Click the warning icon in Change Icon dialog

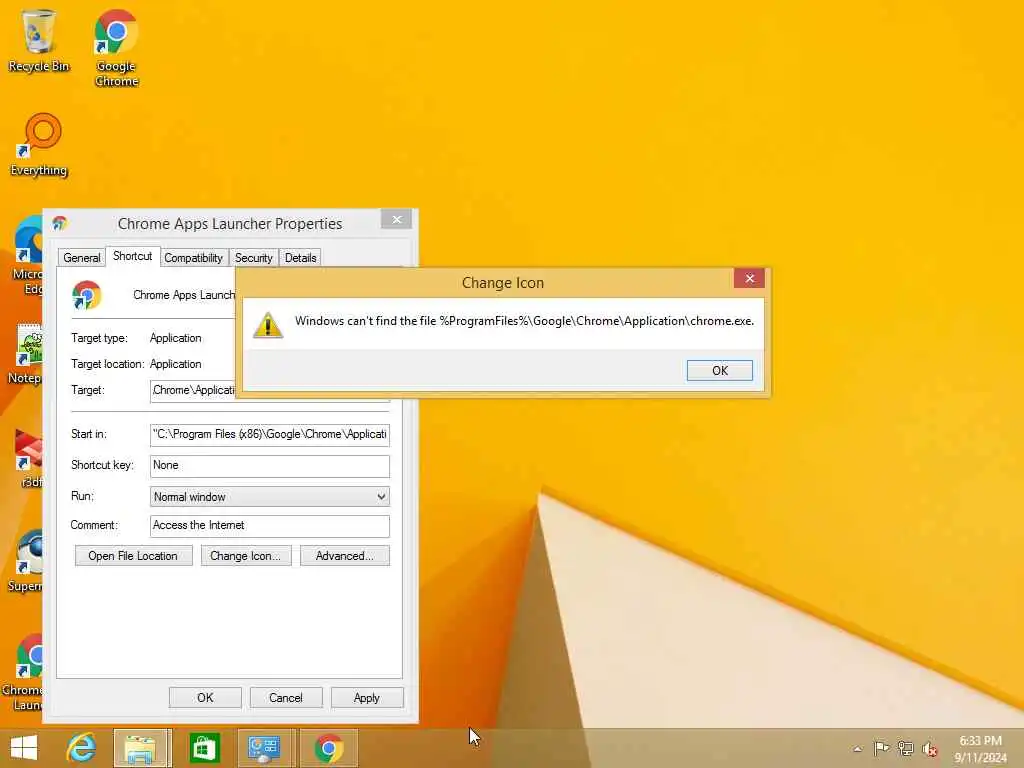[x=268, y=325]
